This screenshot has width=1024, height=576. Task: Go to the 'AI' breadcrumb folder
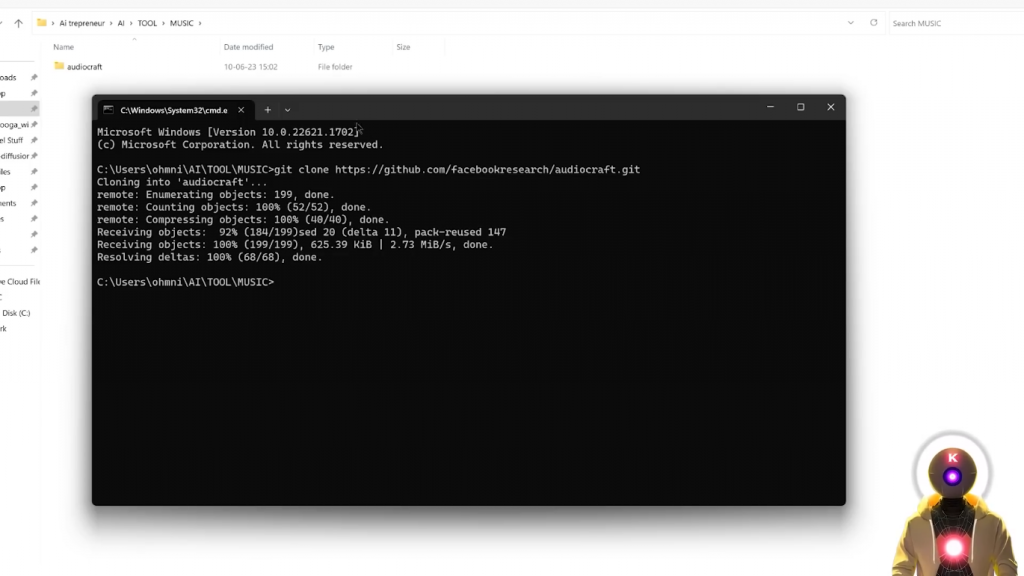[121, 23]
